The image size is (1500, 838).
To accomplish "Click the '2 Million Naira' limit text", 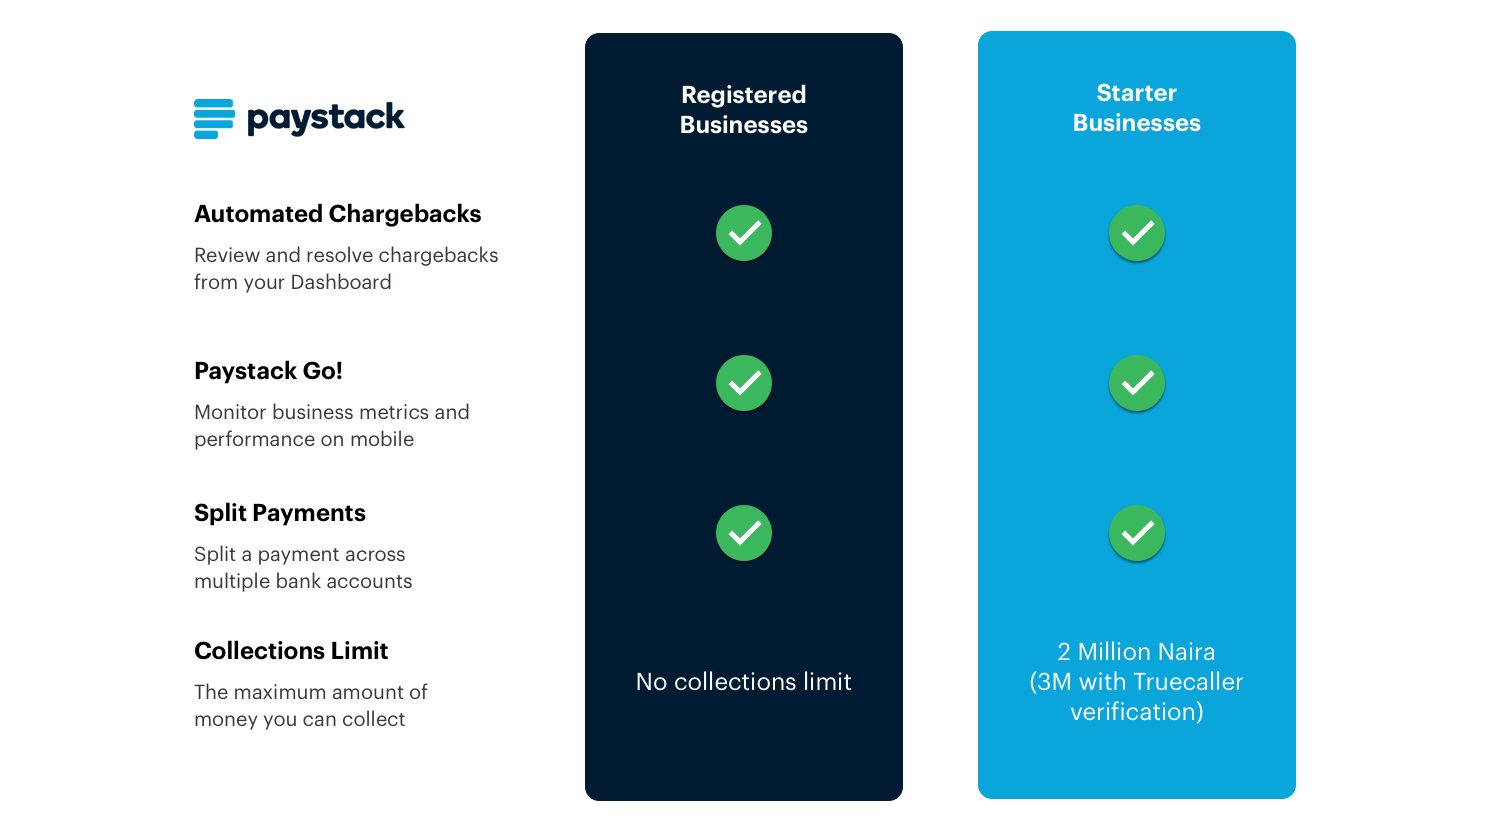I will (x=1136, y=652).
